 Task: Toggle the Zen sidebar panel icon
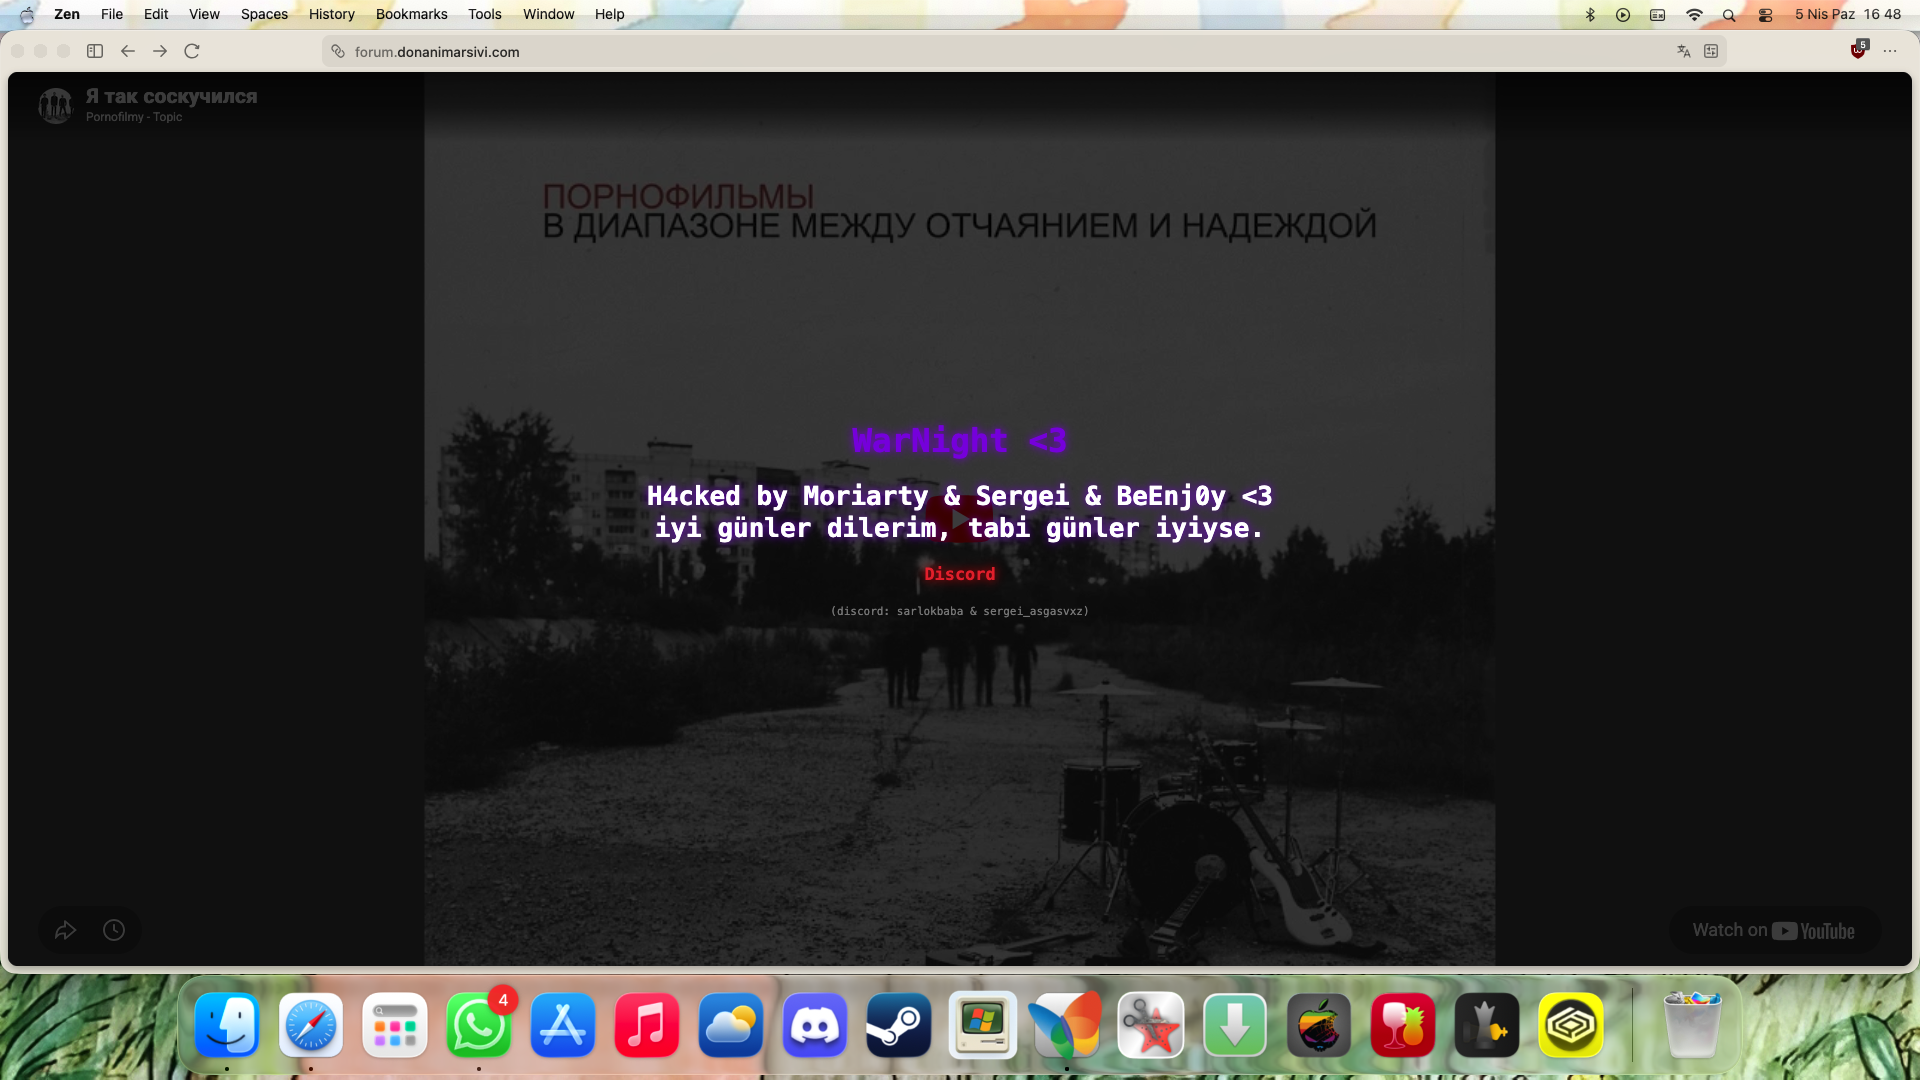click(x=95, y=51)
